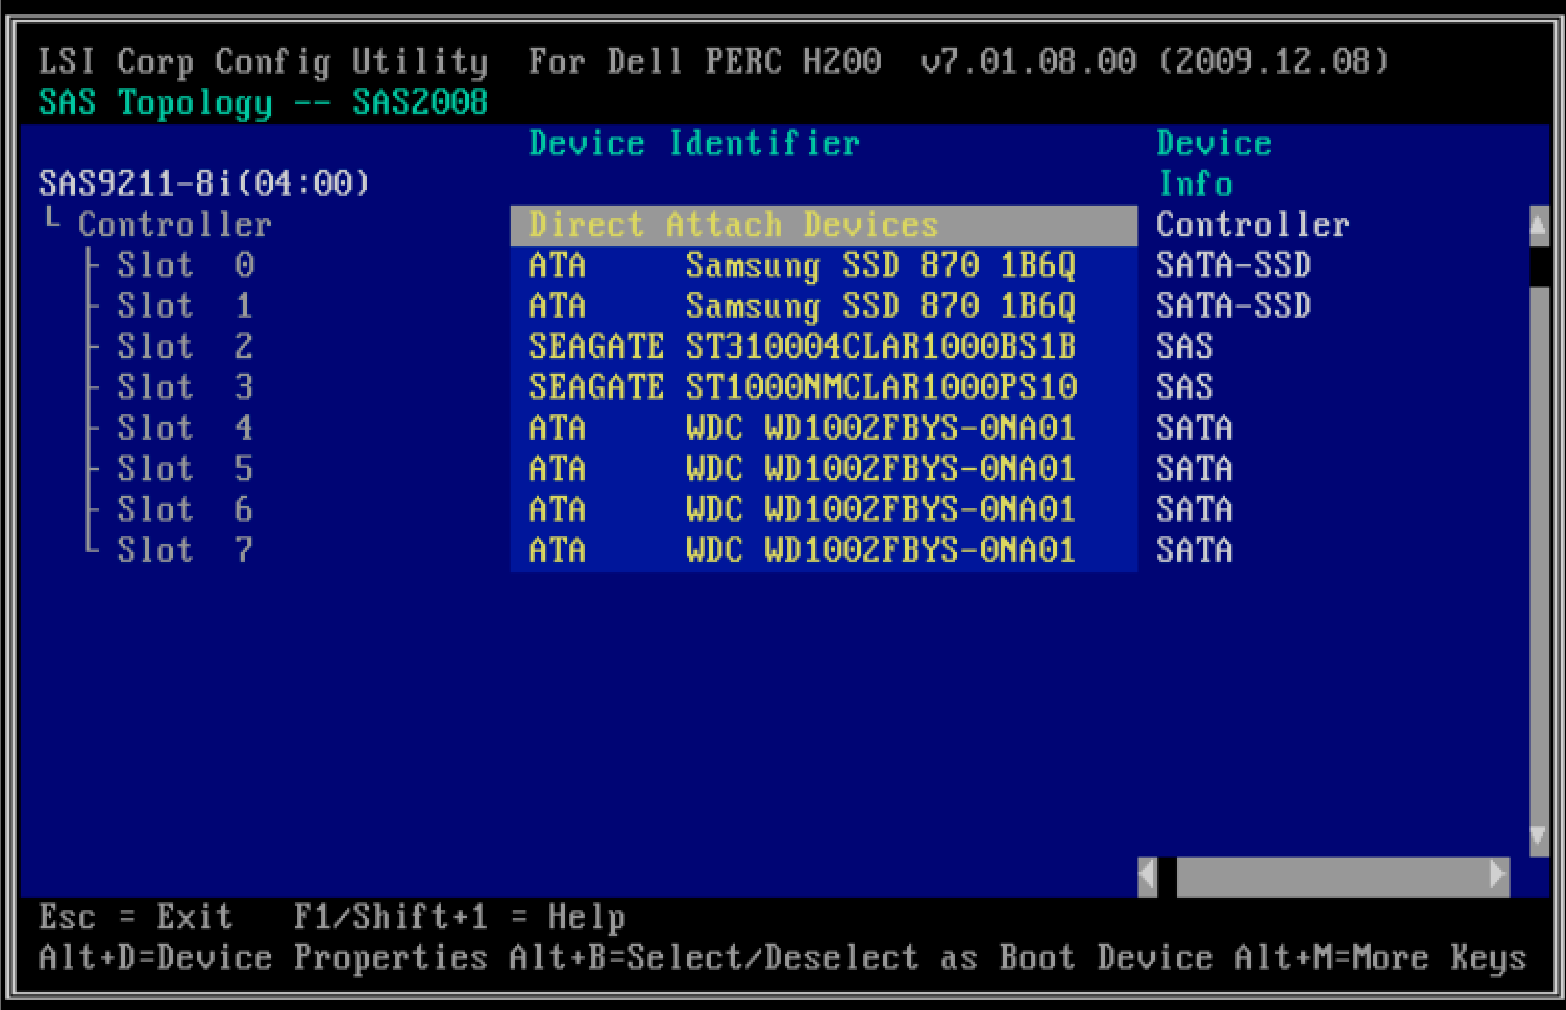Select WDC WD1002FBYS-0NA01 in Slot 7 row
1566x1010 pixels.
click(881, 550)
